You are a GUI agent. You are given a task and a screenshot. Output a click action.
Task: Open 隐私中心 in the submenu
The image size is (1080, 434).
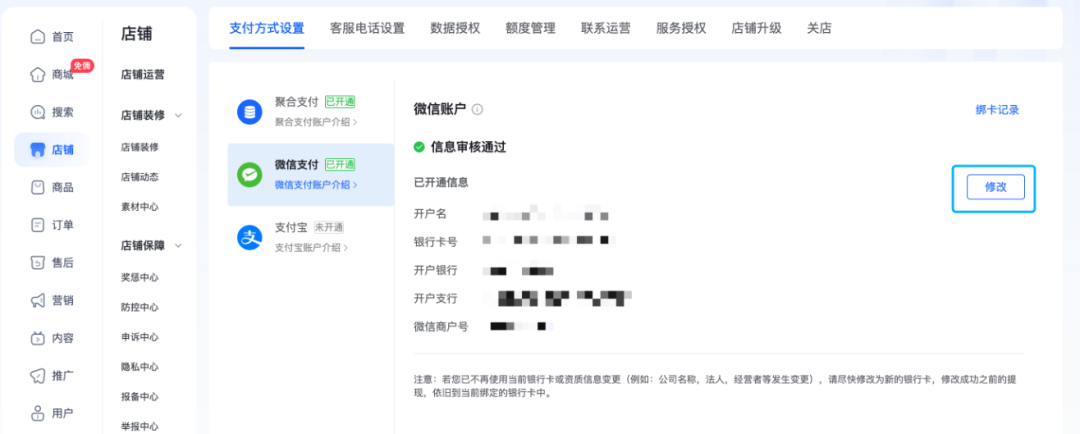(140, 367)
